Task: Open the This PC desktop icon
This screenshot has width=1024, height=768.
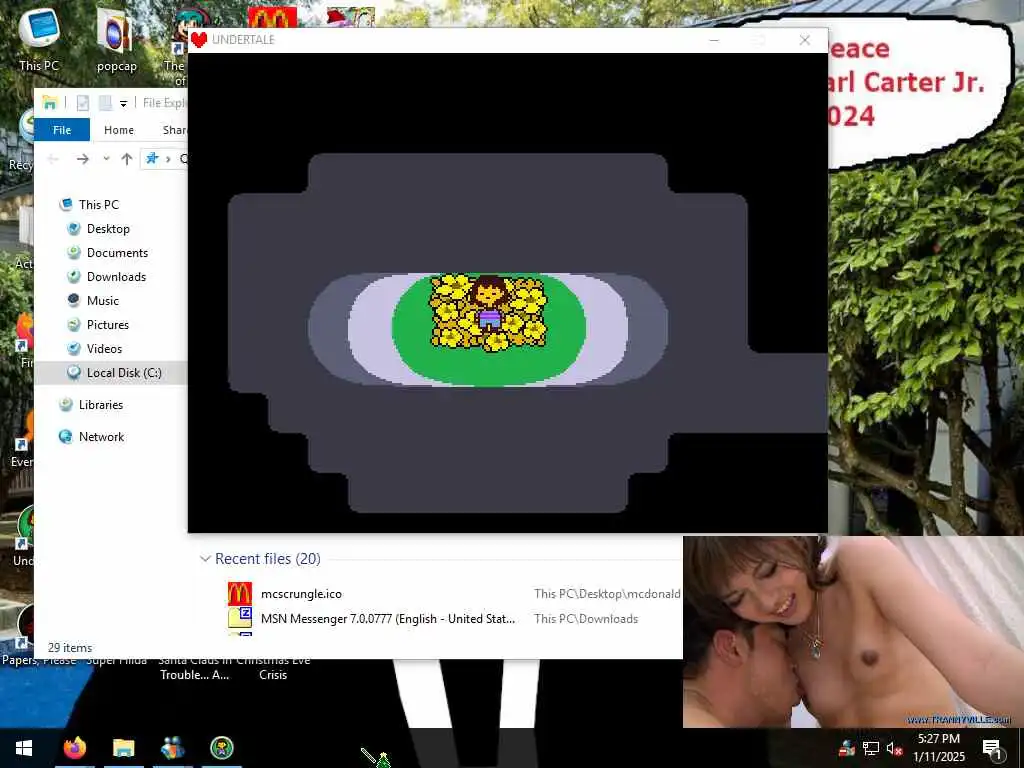Action: coord(39,38)
